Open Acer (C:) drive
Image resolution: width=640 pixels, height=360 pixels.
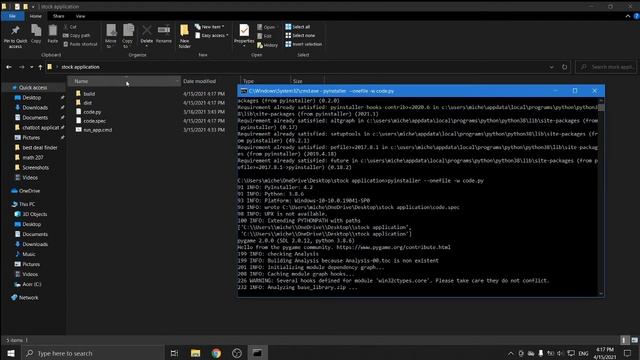pos(31,284)
